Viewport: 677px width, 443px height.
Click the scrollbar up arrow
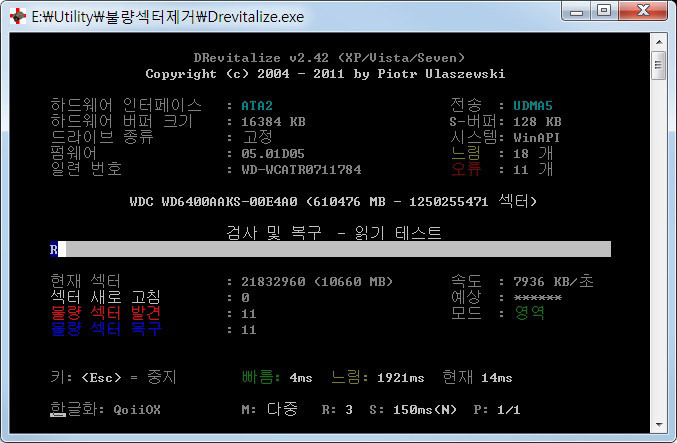pos(659,42)
